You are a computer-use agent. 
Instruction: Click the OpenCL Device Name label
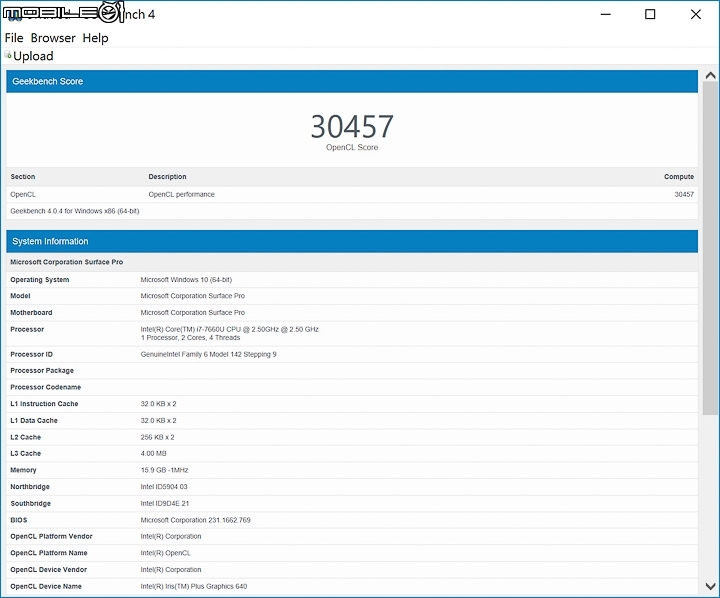point(46,587)
